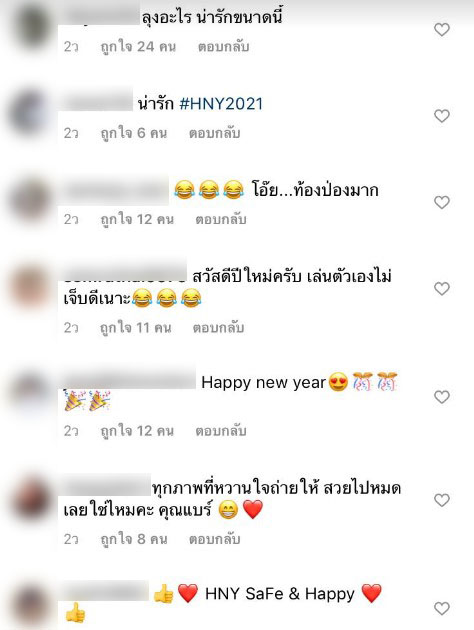This screenshot has width=474, height=630.
Task: Tap heart beside 'ทุกภาพที่หวานใจถ่ายให้' comment
Action: [441, 500]
